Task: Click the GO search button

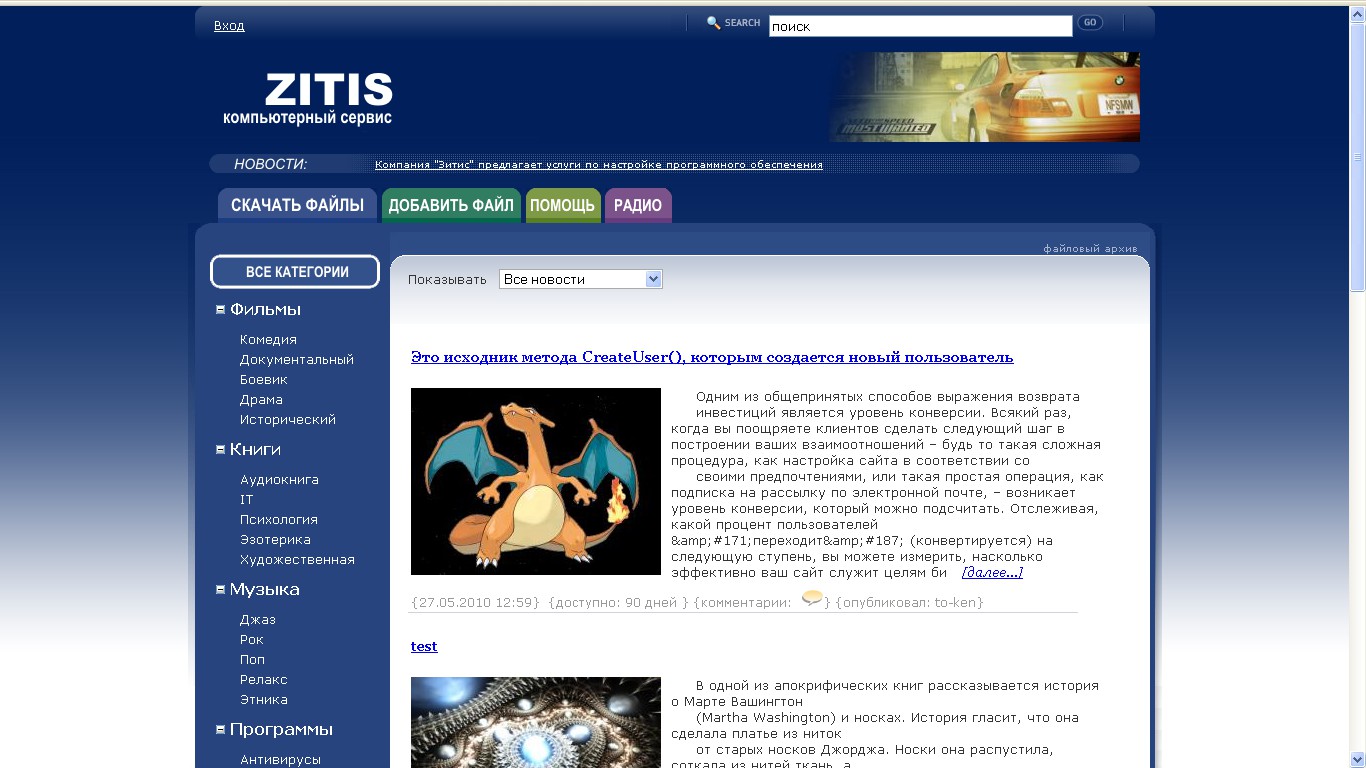Action: click(x=1090, y=23)
